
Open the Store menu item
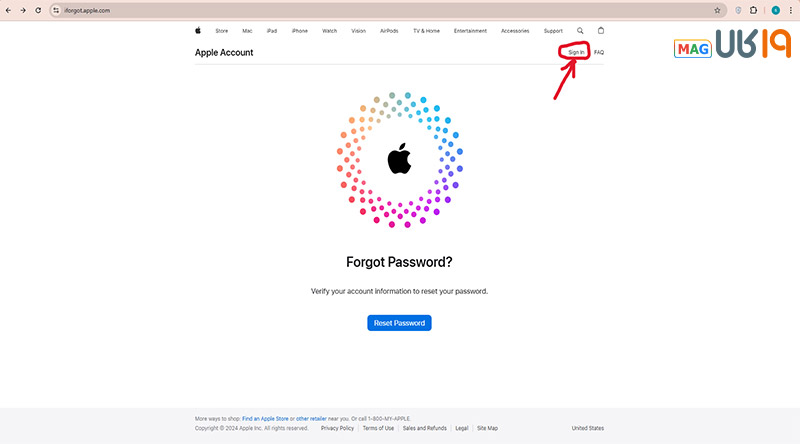221,31
